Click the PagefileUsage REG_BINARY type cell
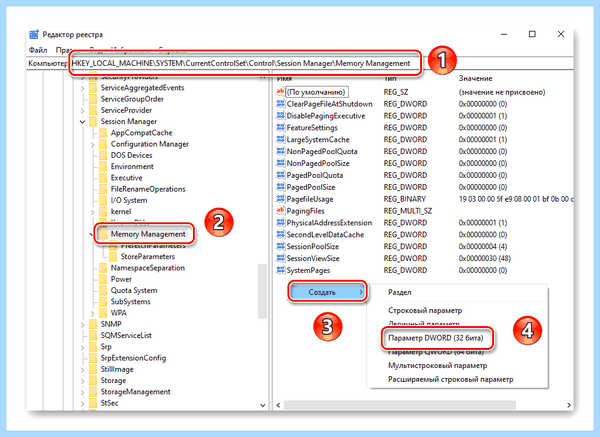600x437 pixels. (x=404, y=199)
